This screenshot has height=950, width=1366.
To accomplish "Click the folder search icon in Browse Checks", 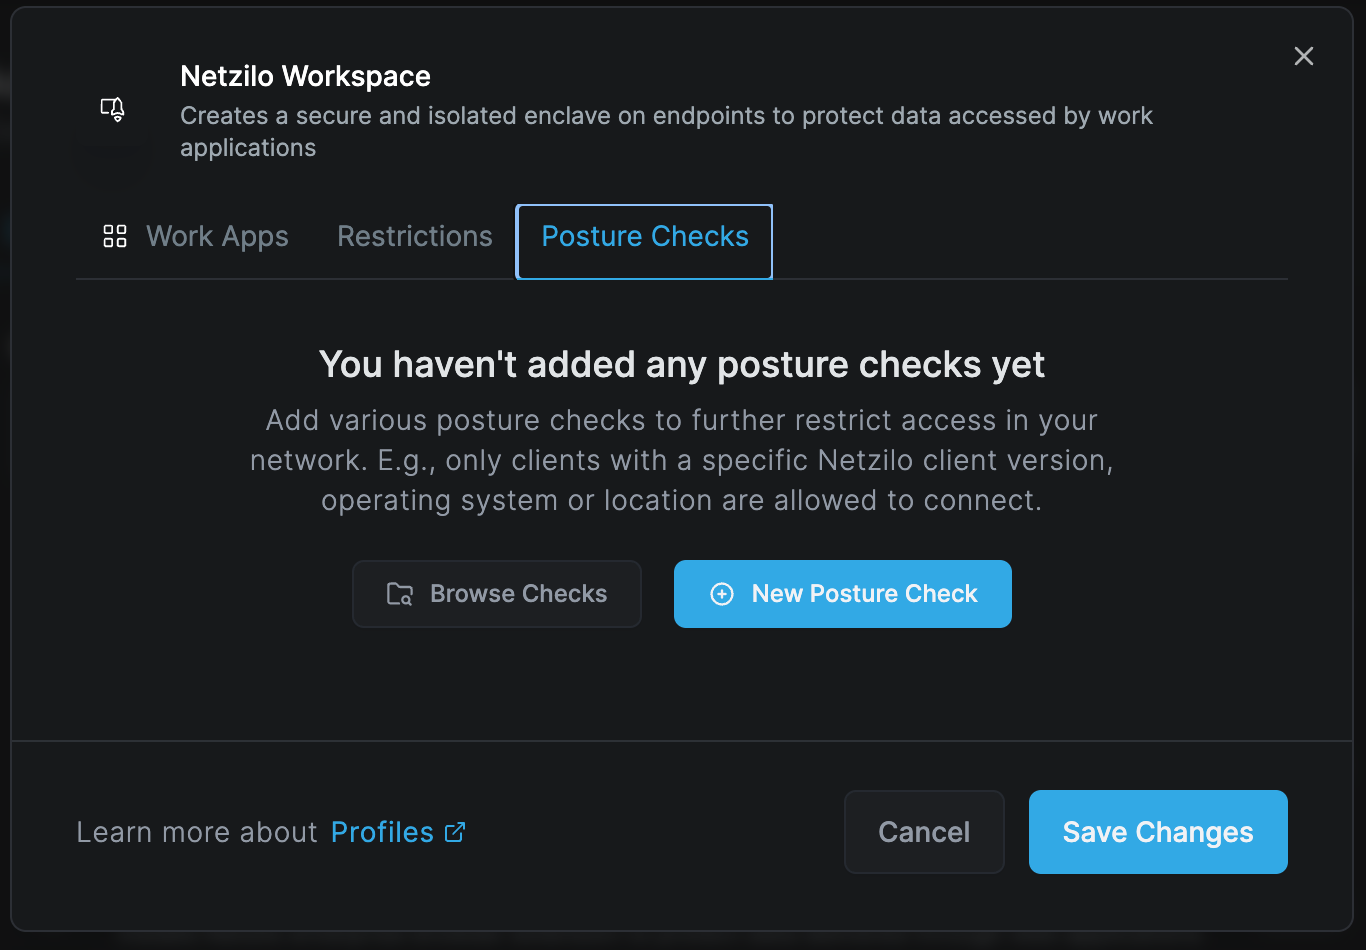I will pos(400,594).
